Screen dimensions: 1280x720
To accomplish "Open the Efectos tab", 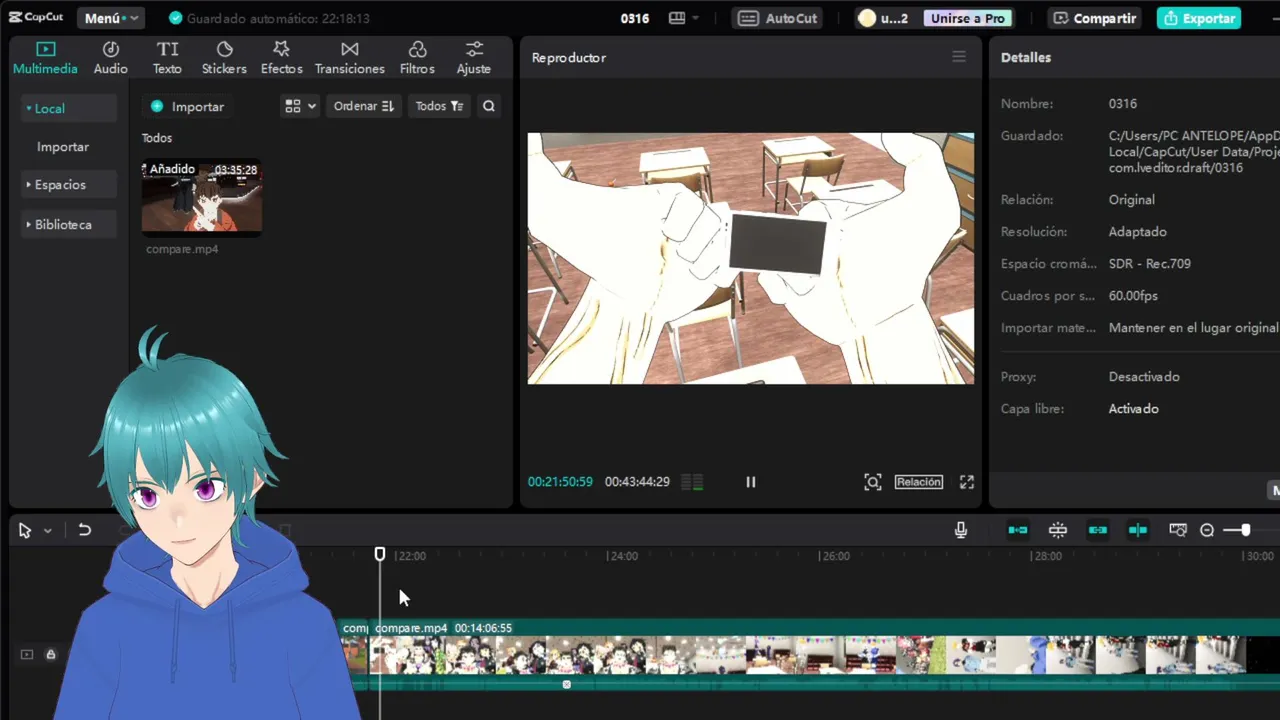I will (x=281, y=58).
